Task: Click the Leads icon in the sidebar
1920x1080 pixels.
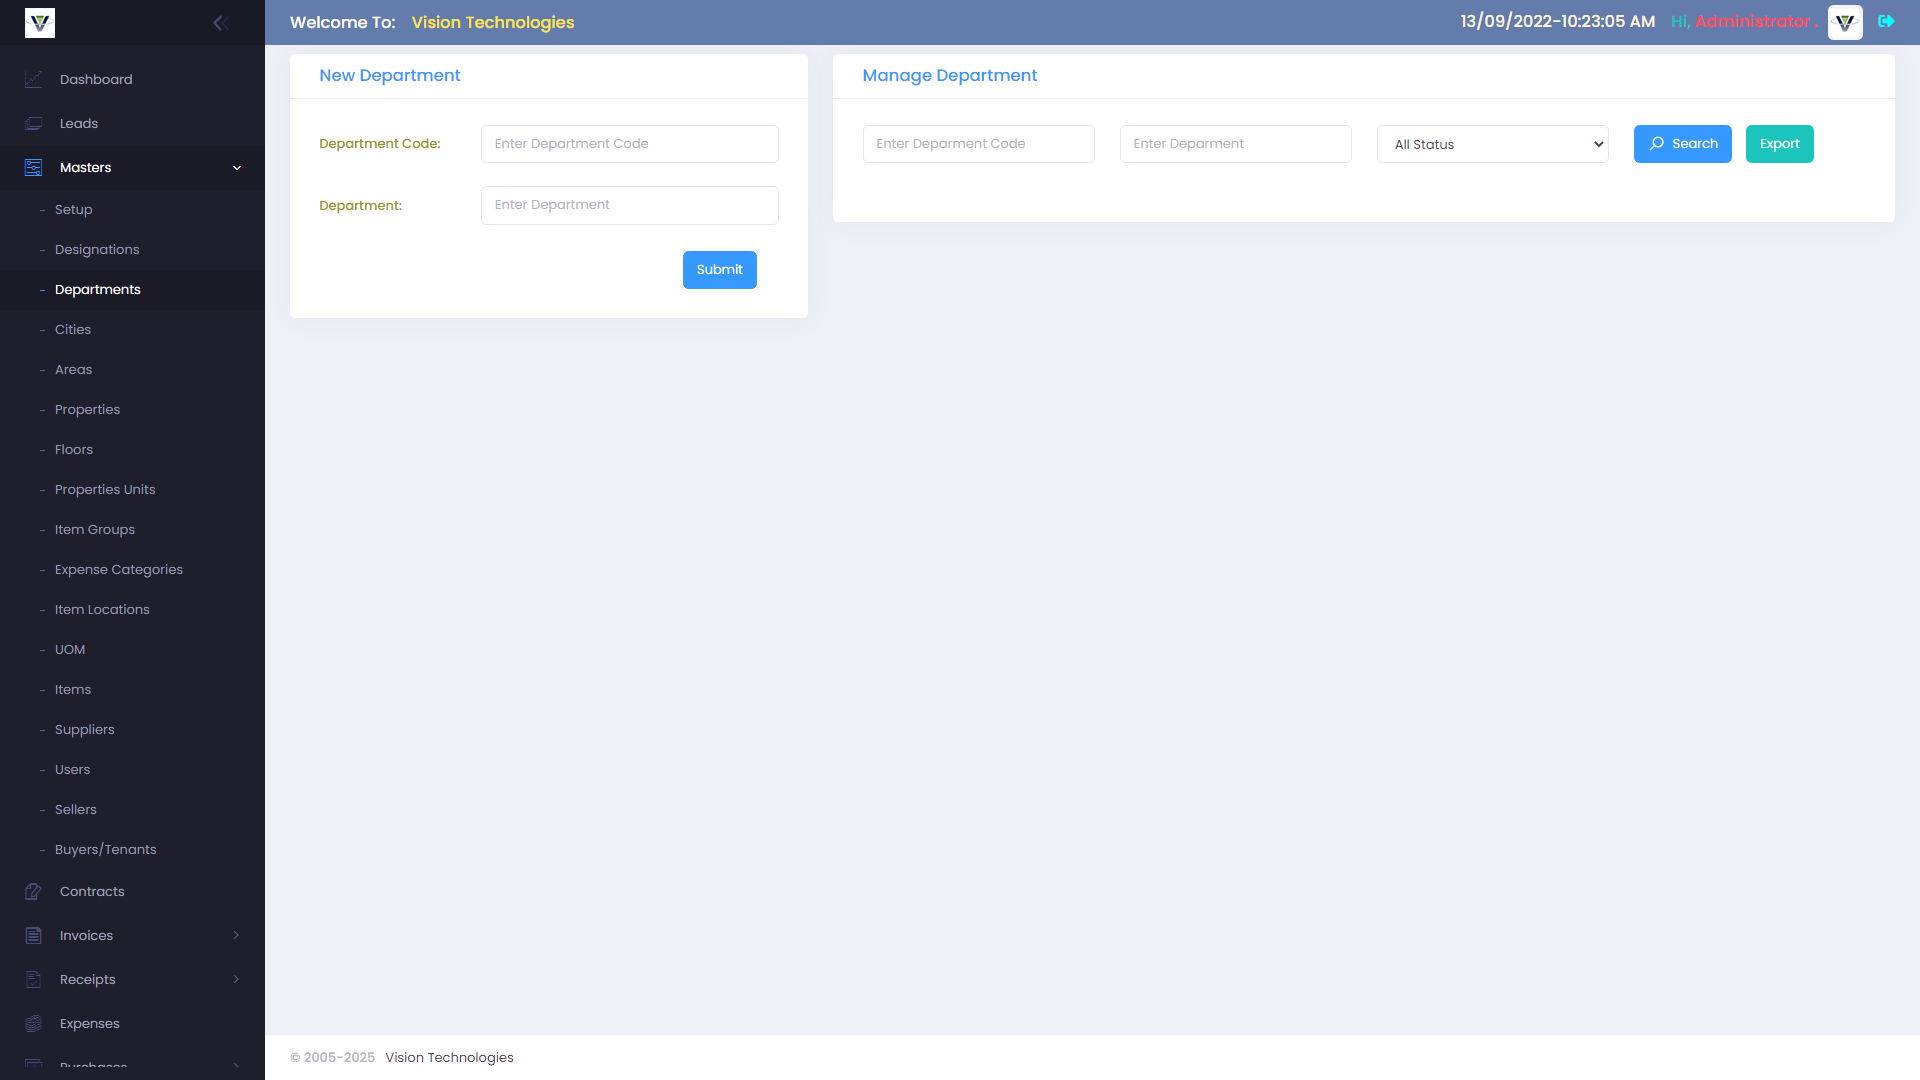Action: 33,123
